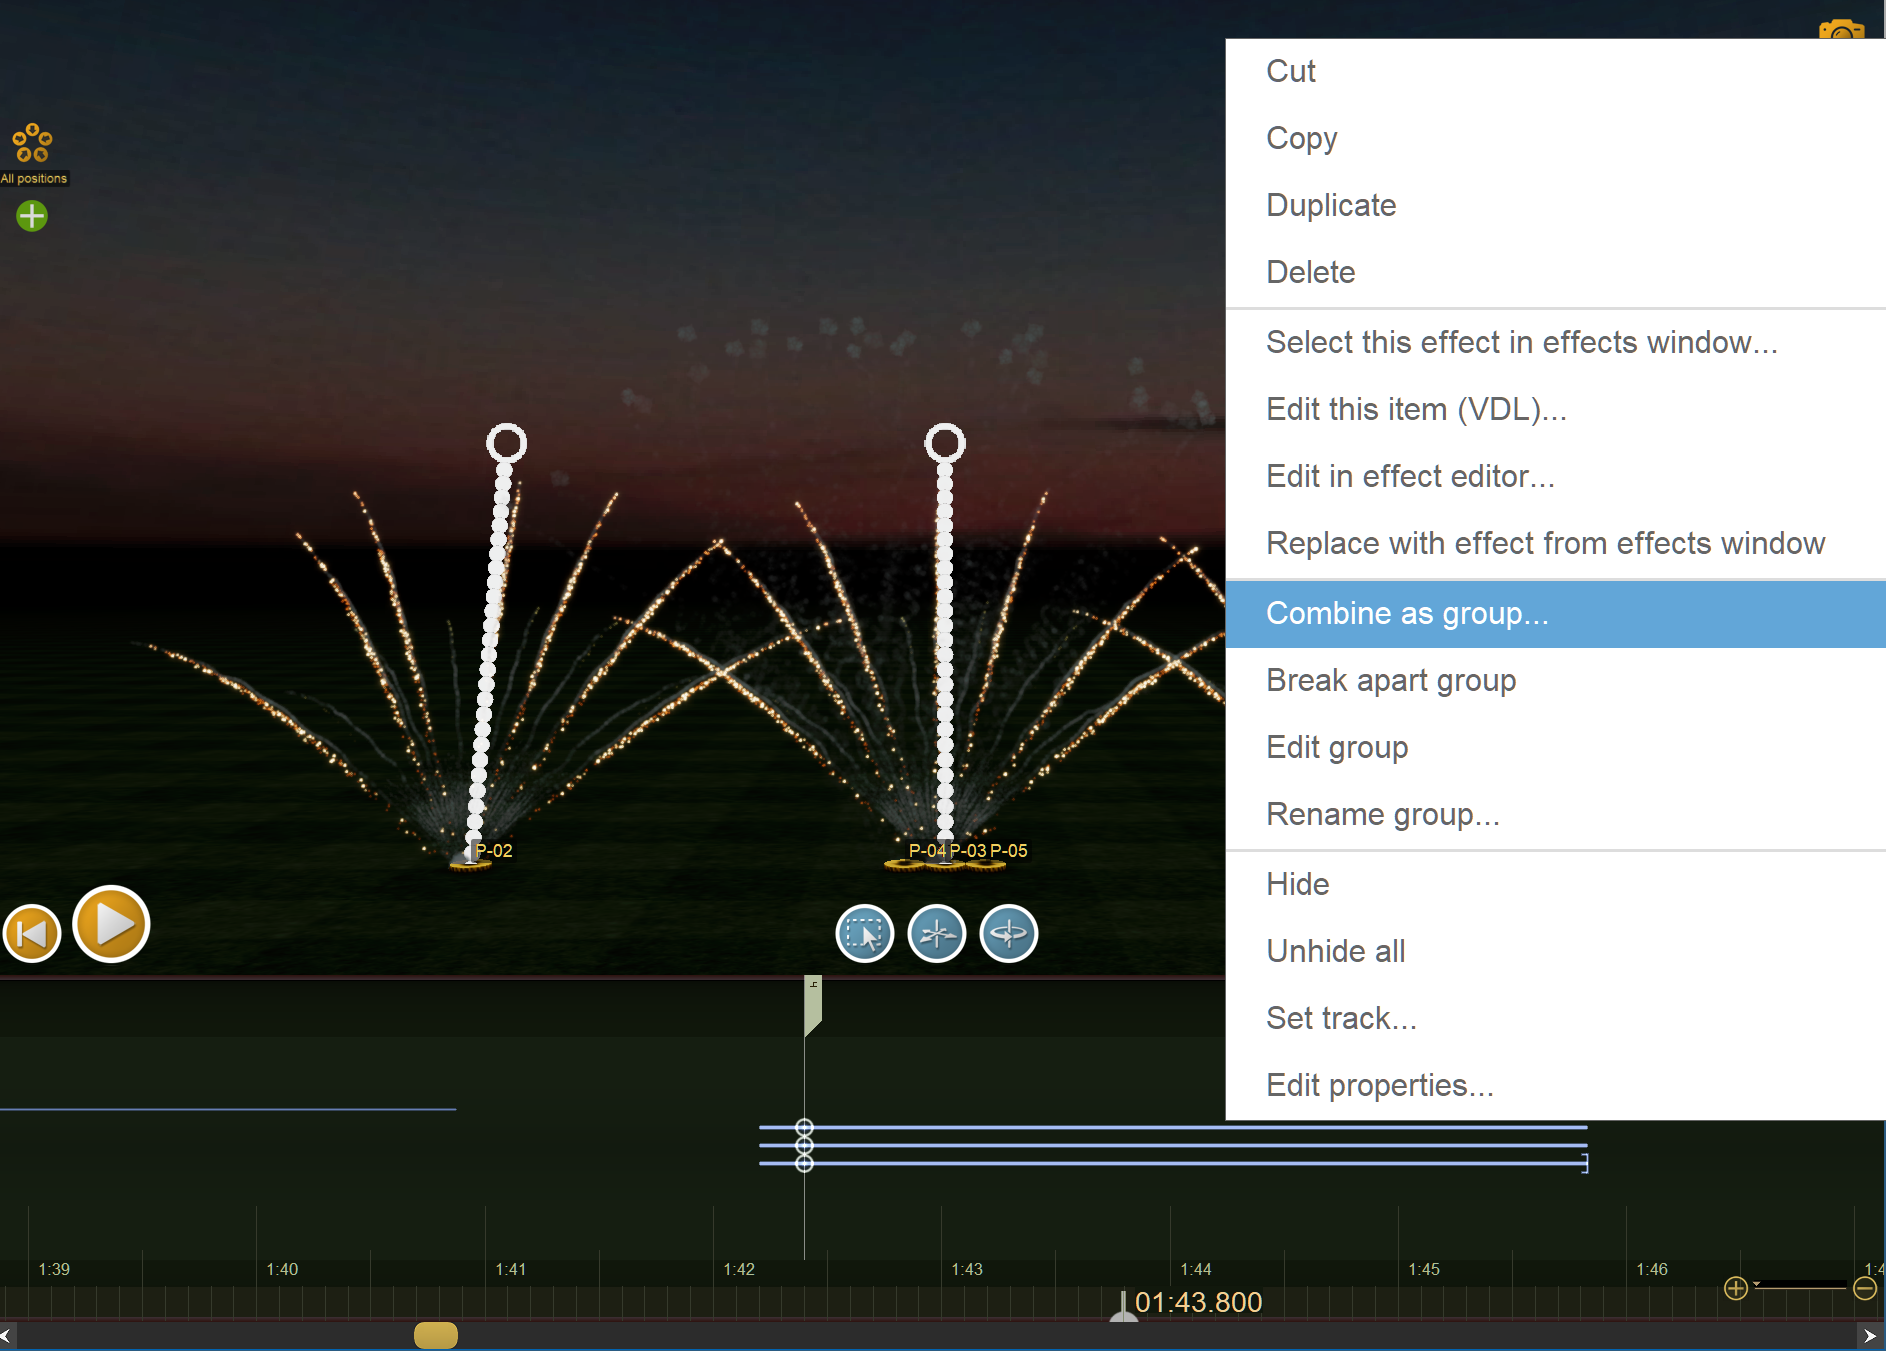
Task: Choose Copy from context menu
Action: (1556, 138)
